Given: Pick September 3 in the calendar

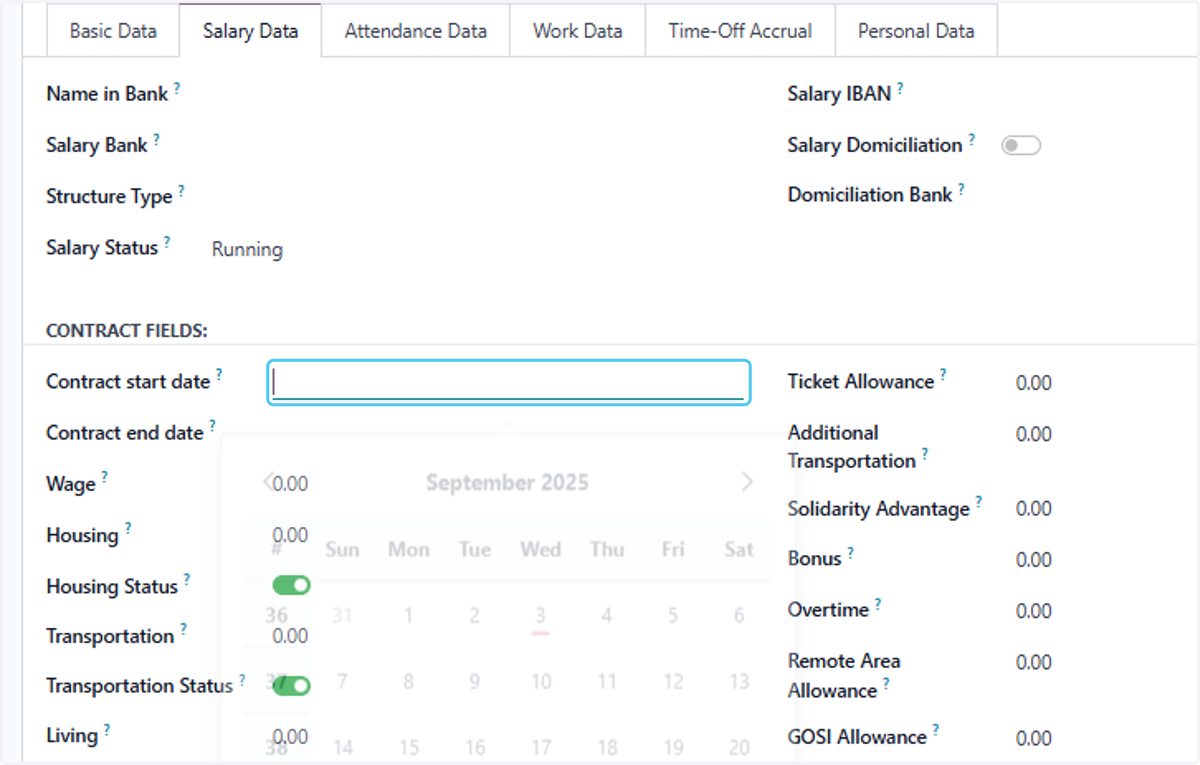Looking at the screenshot, I should (x=540, y=615).
